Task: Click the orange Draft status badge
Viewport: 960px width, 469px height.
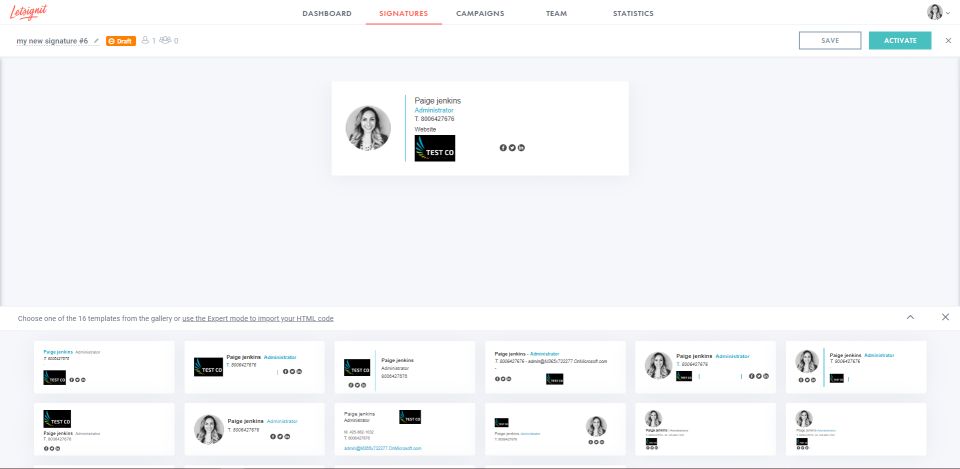Action: 121,41
